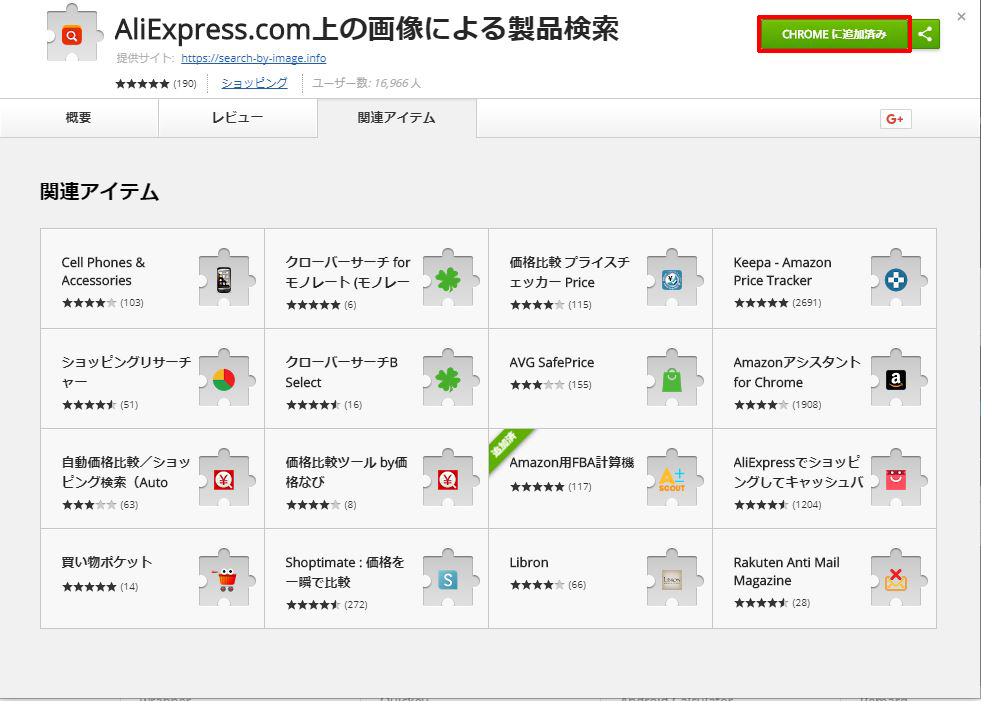
Task: Open the 自動価格比較 Auto yen icon
Action: click(225, 479)
